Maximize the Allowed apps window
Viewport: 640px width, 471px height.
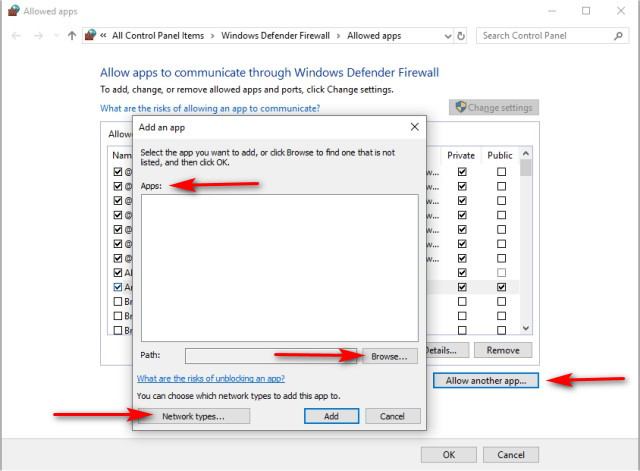(586, 11)
